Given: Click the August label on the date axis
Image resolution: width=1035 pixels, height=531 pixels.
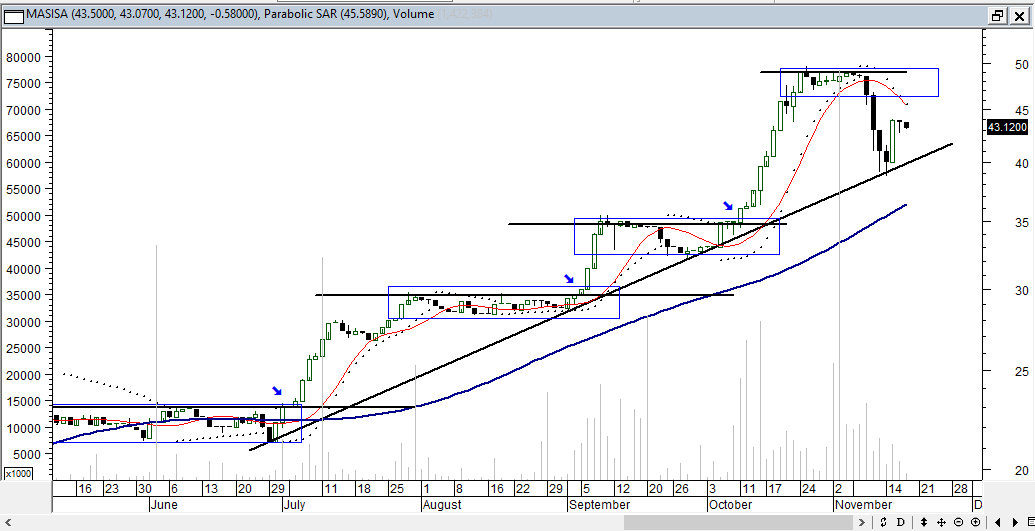Looking at the screenshot, I should tap(441, 505).
